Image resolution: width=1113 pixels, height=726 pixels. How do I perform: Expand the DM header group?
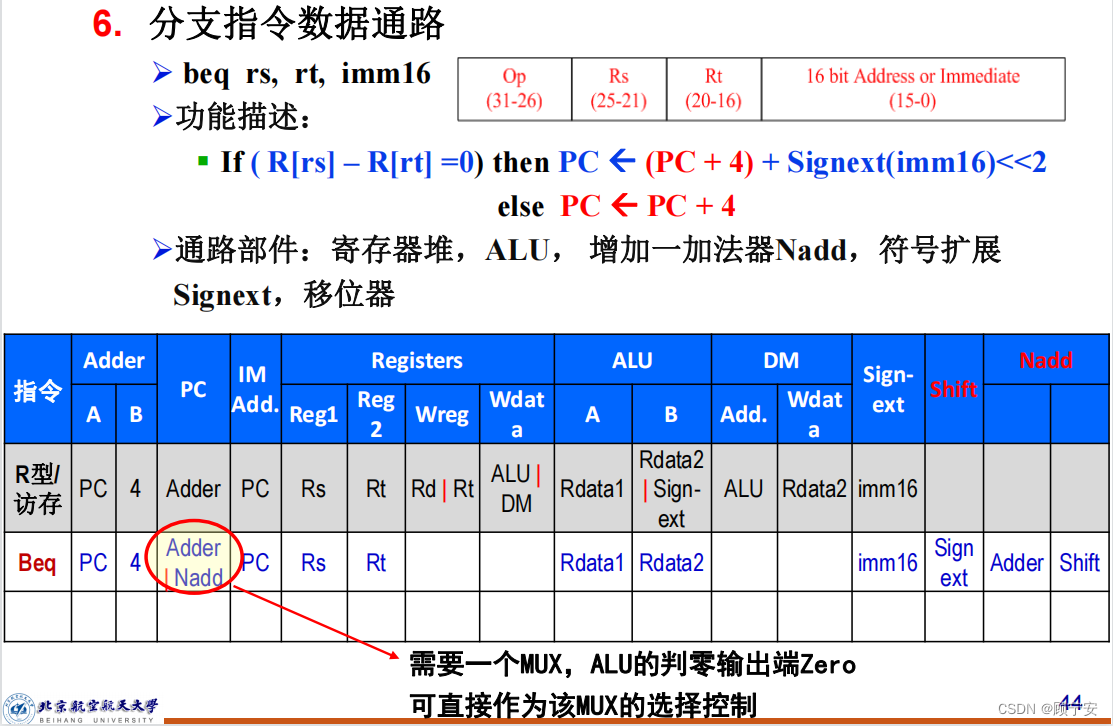tap(781, 360)
